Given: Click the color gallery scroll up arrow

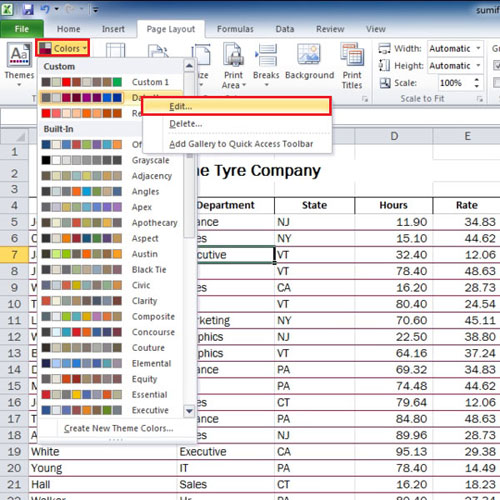Looking at the screenshot, I should 189,66.
